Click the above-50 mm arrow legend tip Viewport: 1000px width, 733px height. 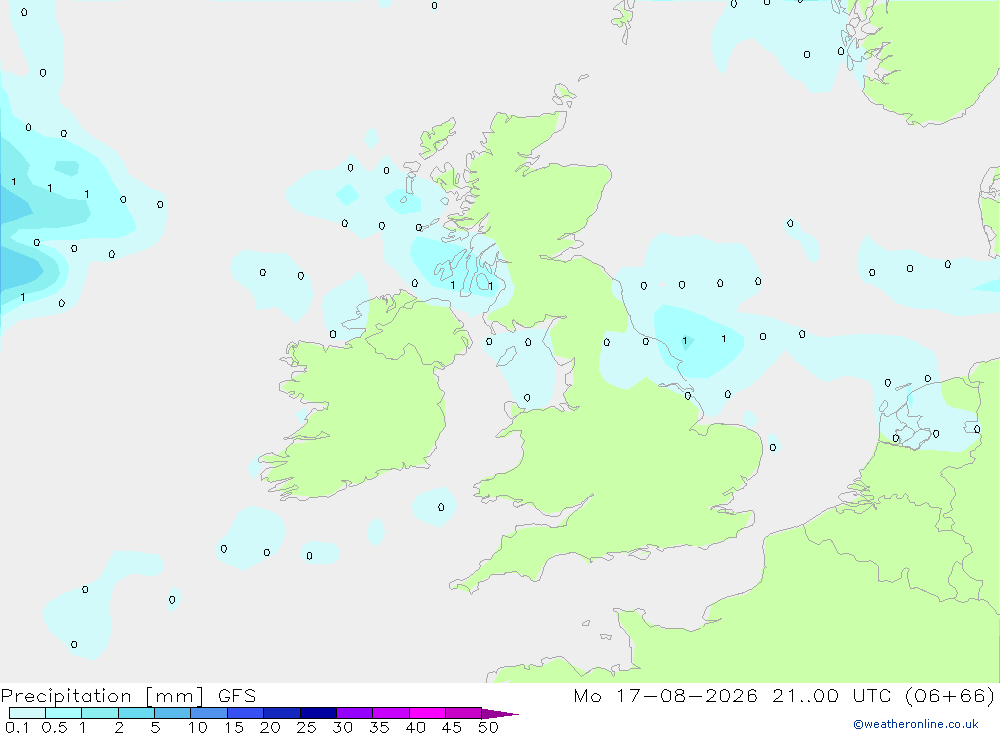[x=501, y=714]
